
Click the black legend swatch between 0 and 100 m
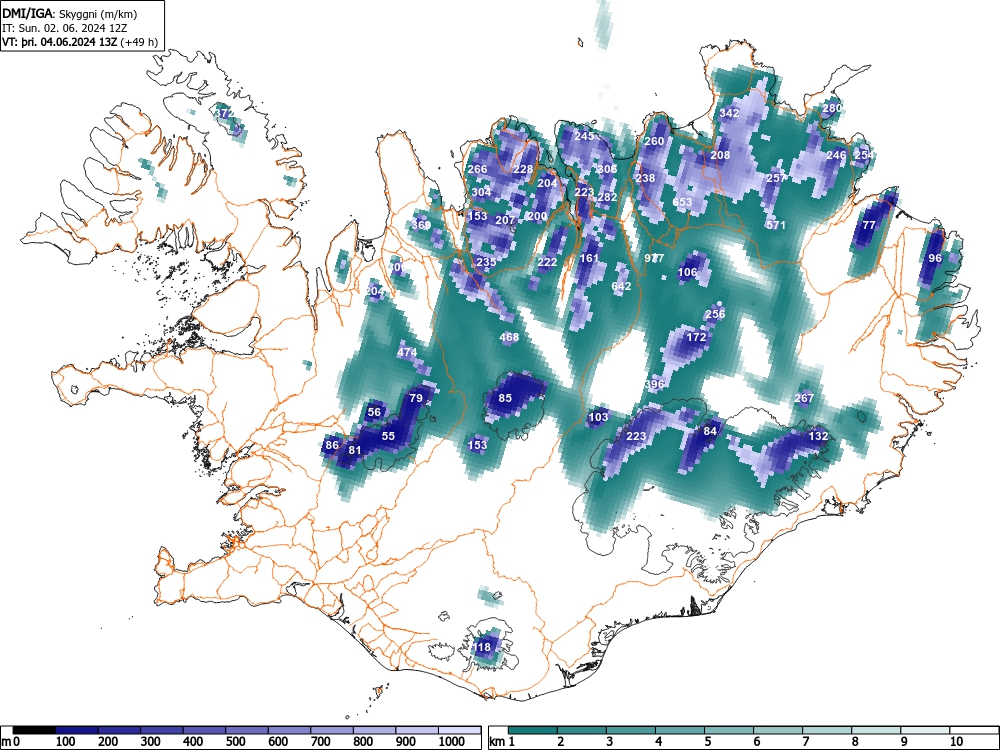click(x=34, y=730)
